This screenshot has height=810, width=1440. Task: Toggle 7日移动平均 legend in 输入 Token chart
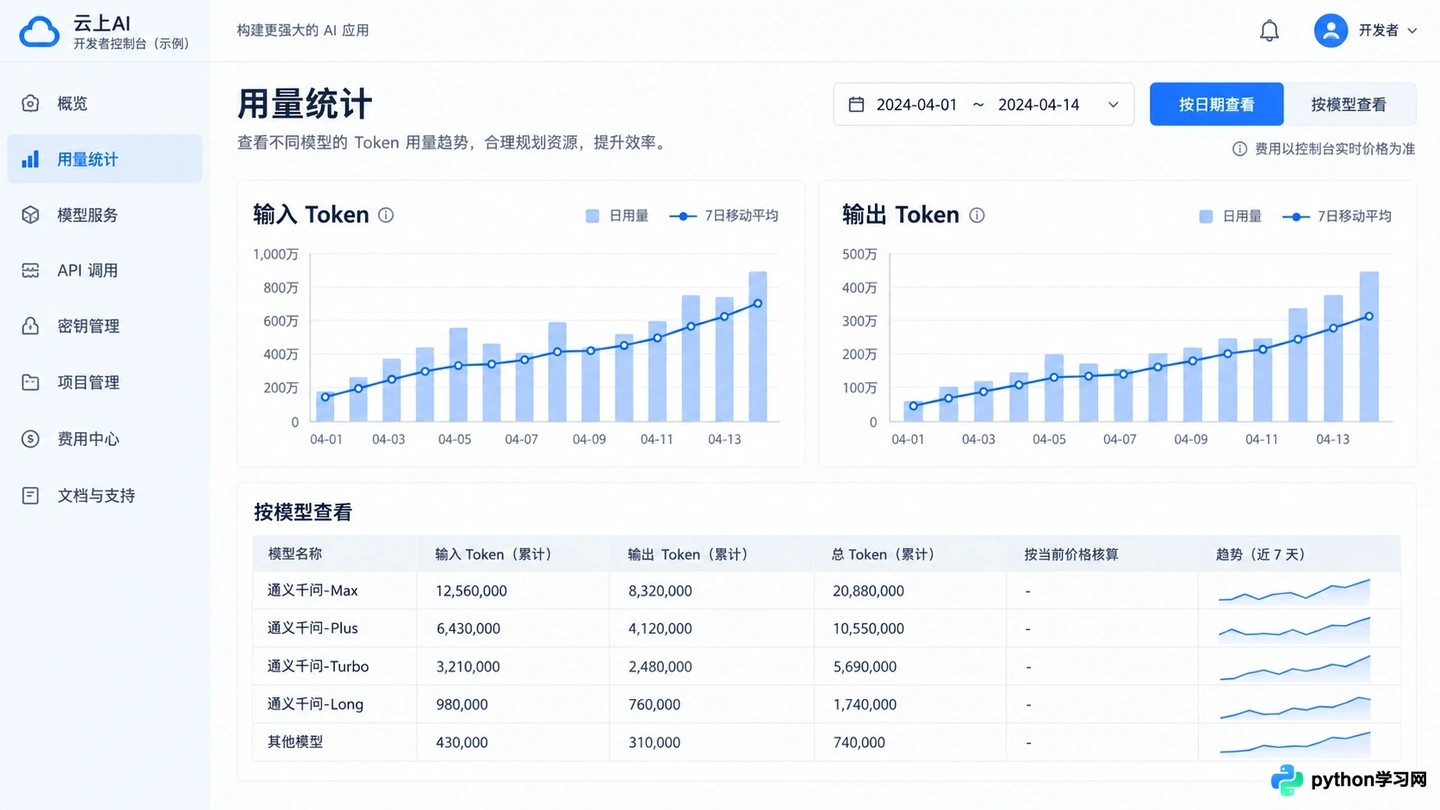[x=723, y=216]
